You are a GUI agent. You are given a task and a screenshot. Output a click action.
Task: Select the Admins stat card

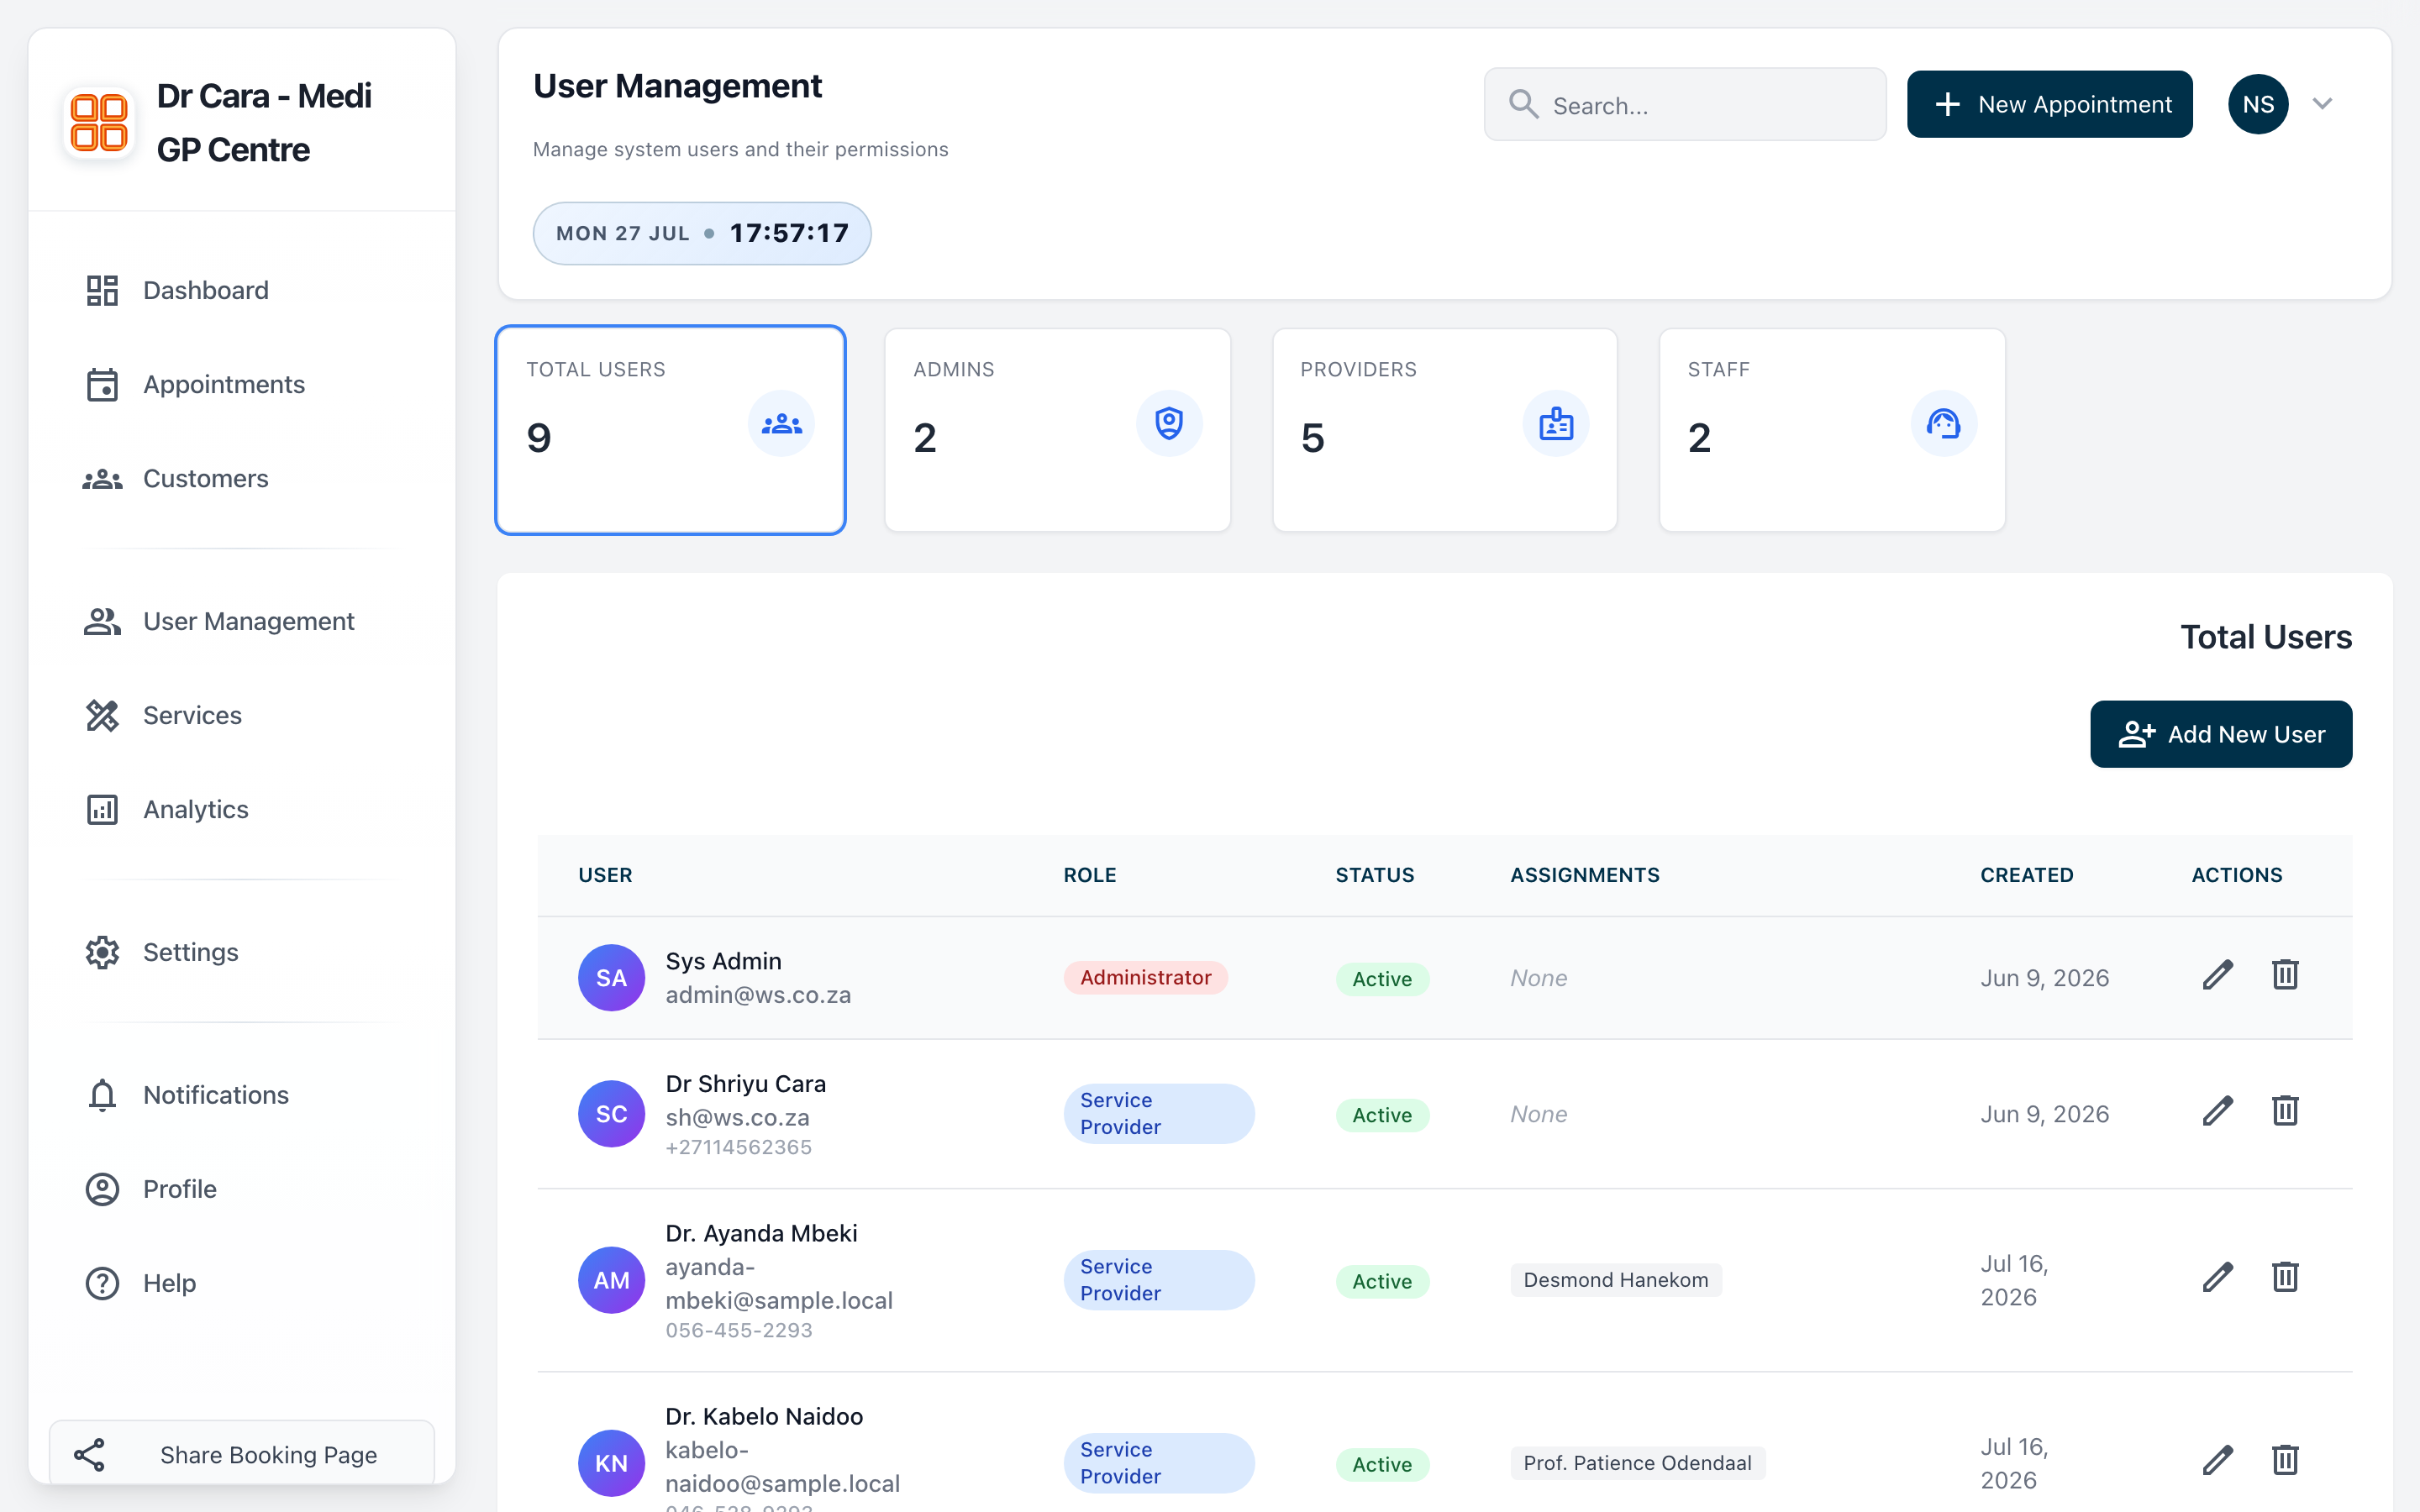coord(1057,430)
